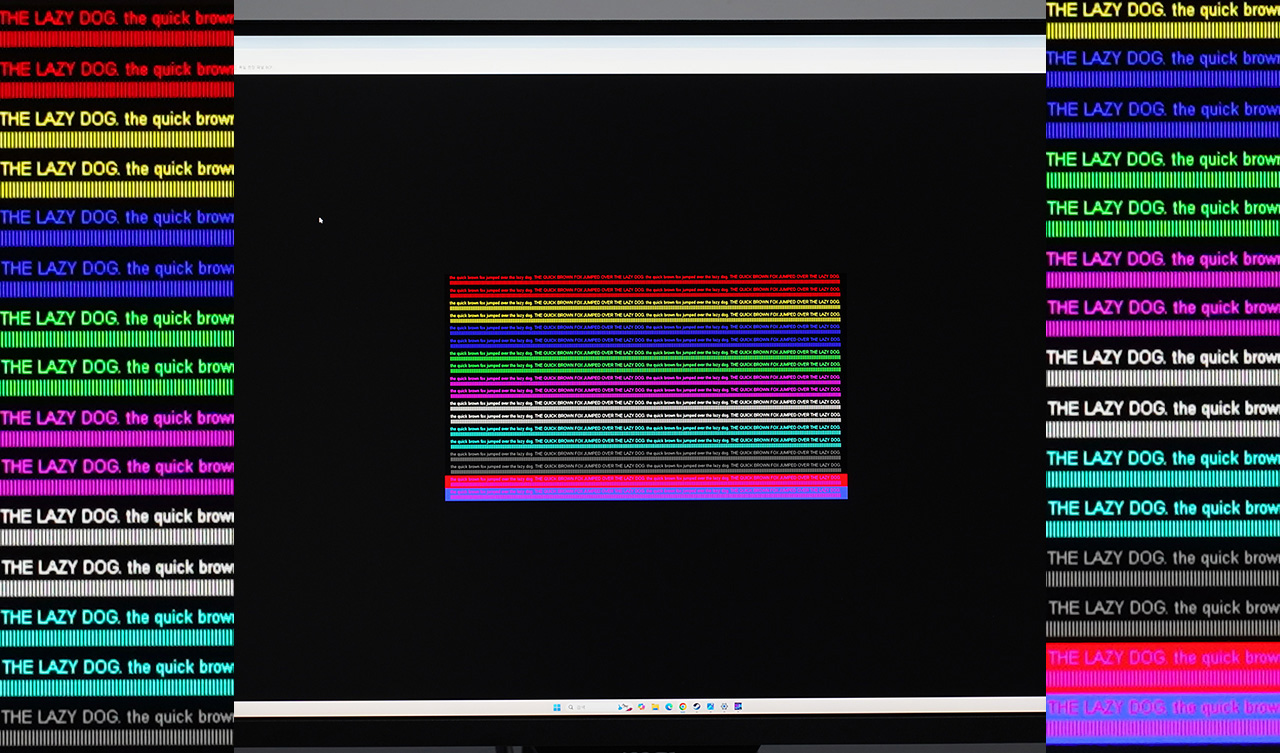
Task: Open the Windows Start menu
Action: pos(557,707)
